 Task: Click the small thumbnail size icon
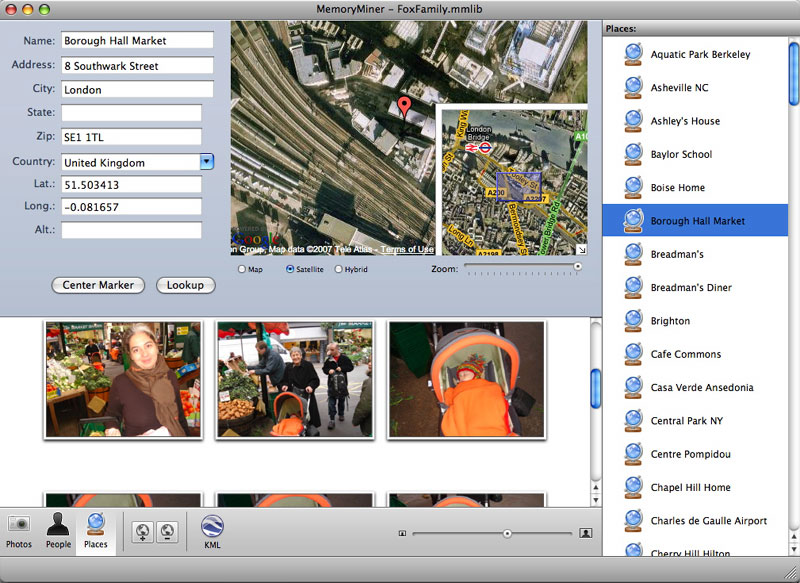tap(402, 534)
